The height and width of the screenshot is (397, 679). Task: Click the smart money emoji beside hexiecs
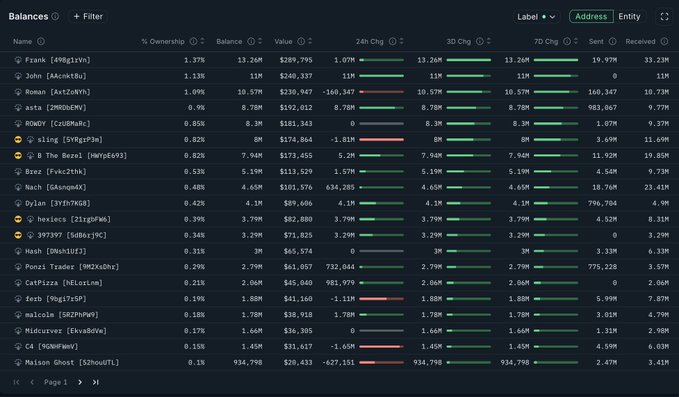coord(18,219)
